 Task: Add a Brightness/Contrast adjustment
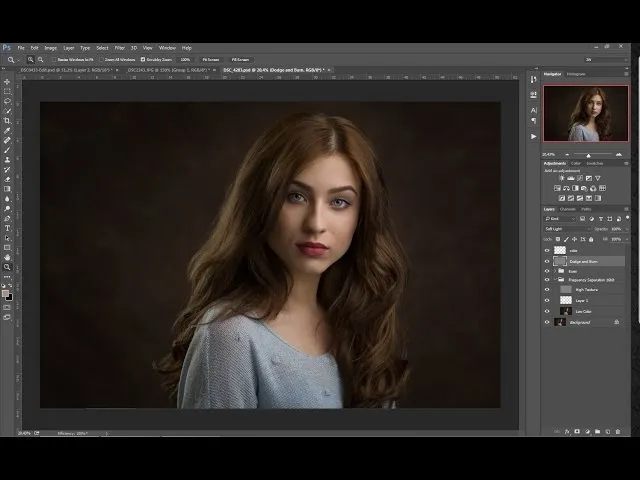click(x=562, y=178)
